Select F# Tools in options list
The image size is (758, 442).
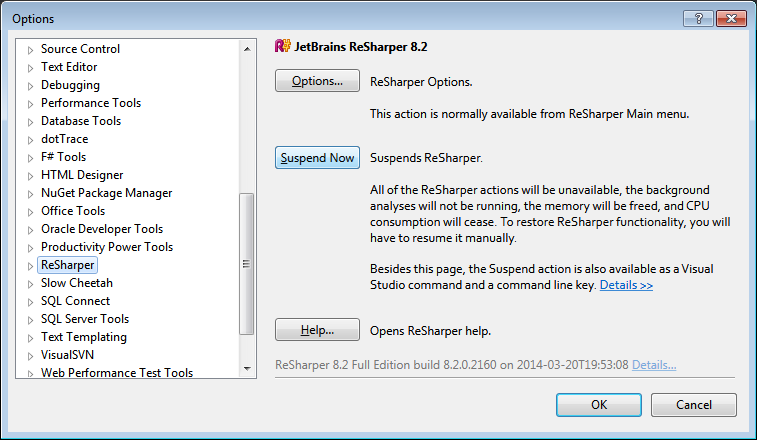(x=63, y=157)
